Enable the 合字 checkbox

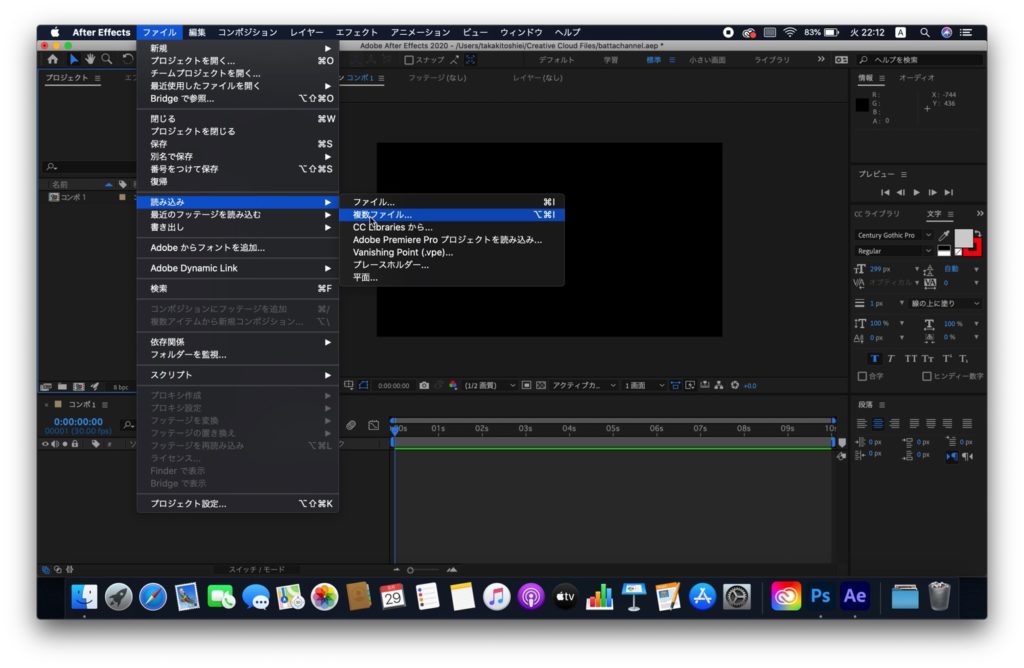862,376
